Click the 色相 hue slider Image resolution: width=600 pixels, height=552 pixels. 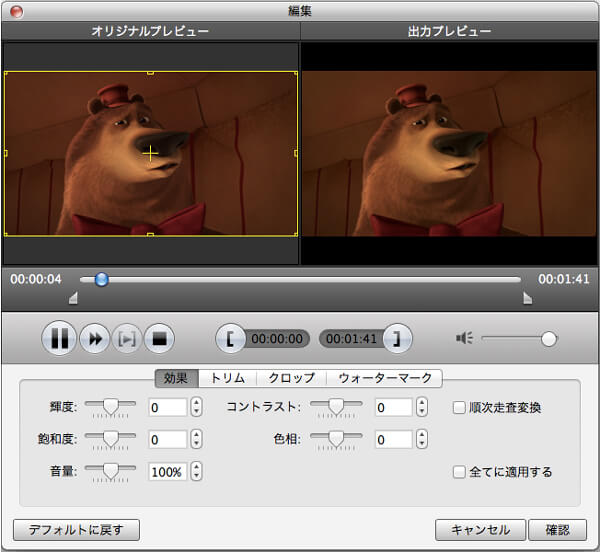[336, 440]
